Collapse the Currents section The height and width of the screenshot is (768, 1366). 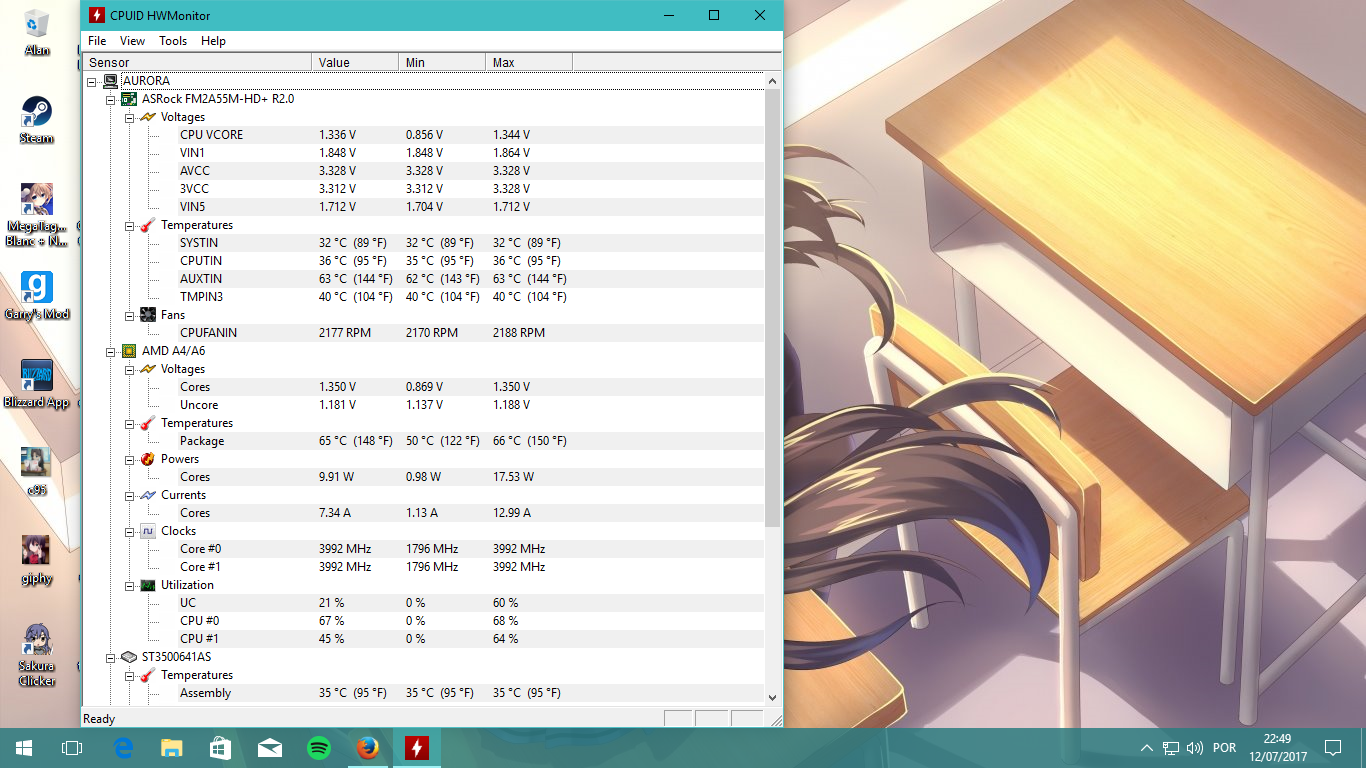click(x=130, y=495)
